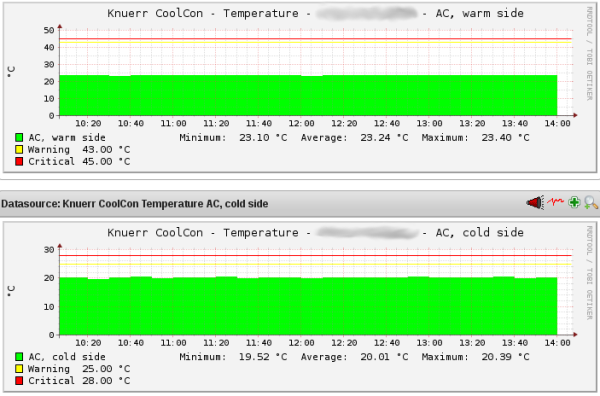This screenshot has height=396, width=600.
Task: Click the 'AC, warm side' legend label
Action: click(67, 138)
